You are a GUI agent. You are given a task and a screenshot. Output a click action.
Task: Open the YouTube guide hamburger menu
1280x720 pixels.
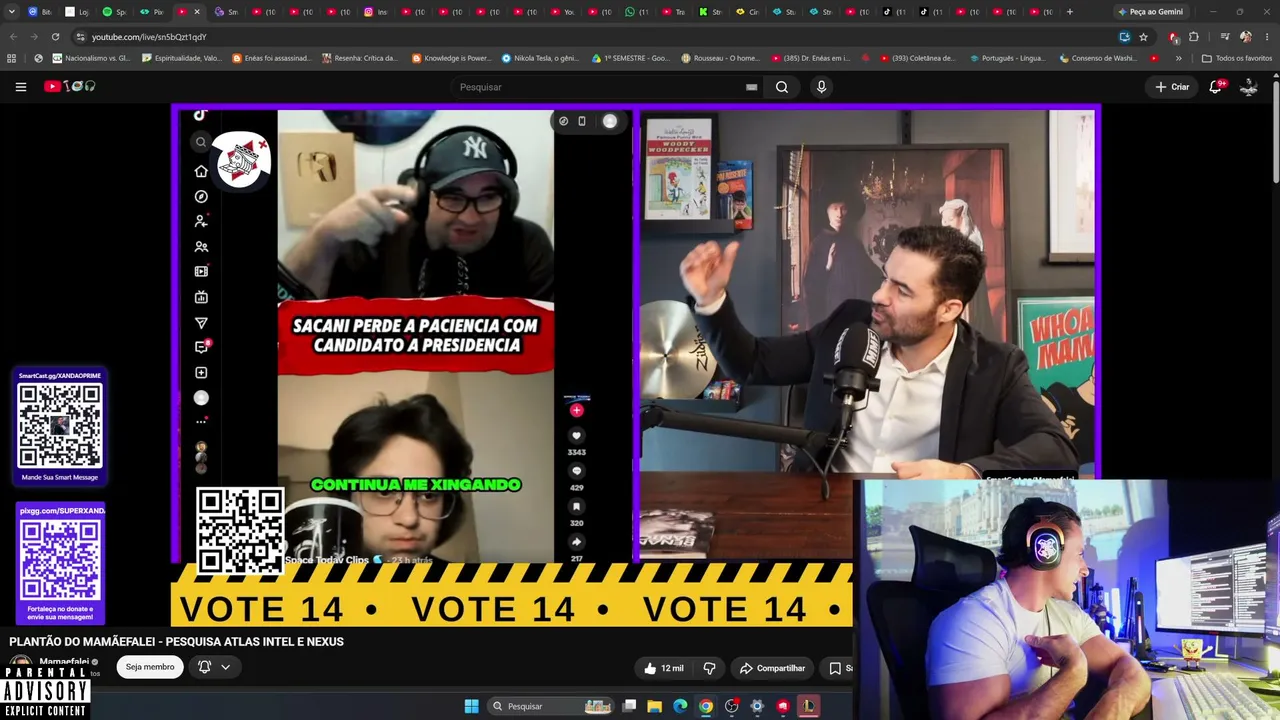(20, 87)
